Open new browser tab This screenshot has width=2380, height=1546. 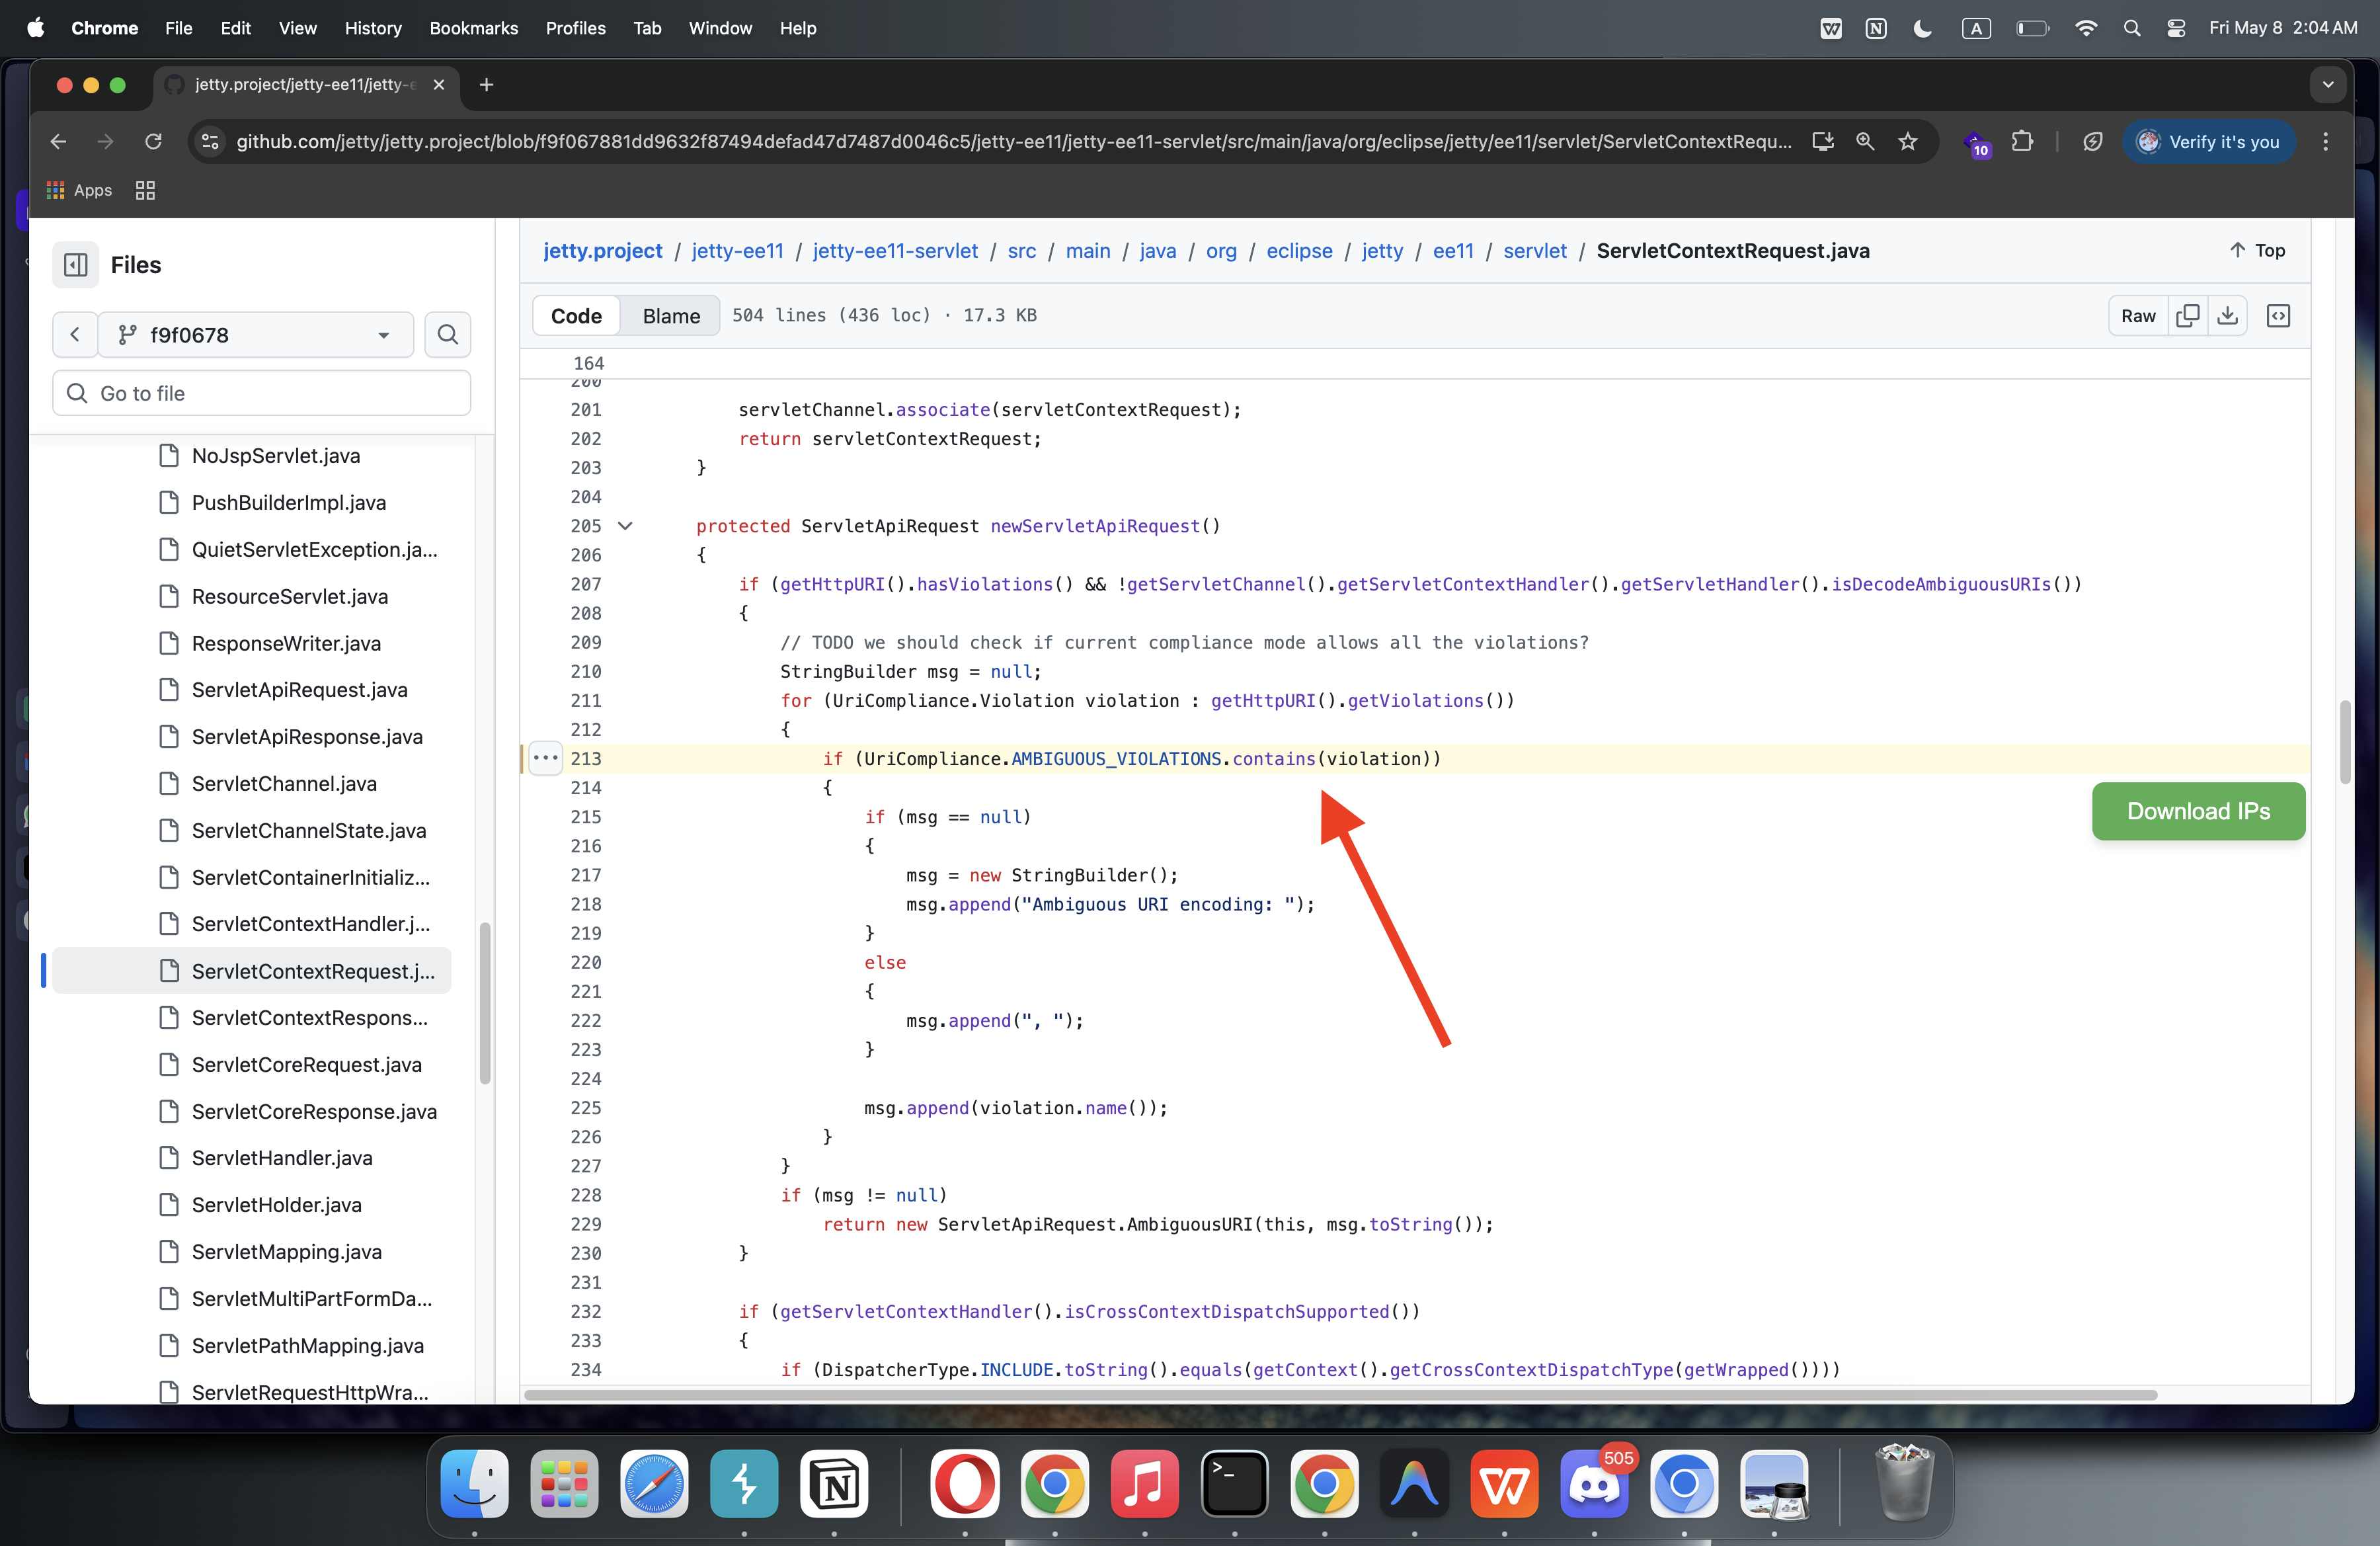(486, 85)
